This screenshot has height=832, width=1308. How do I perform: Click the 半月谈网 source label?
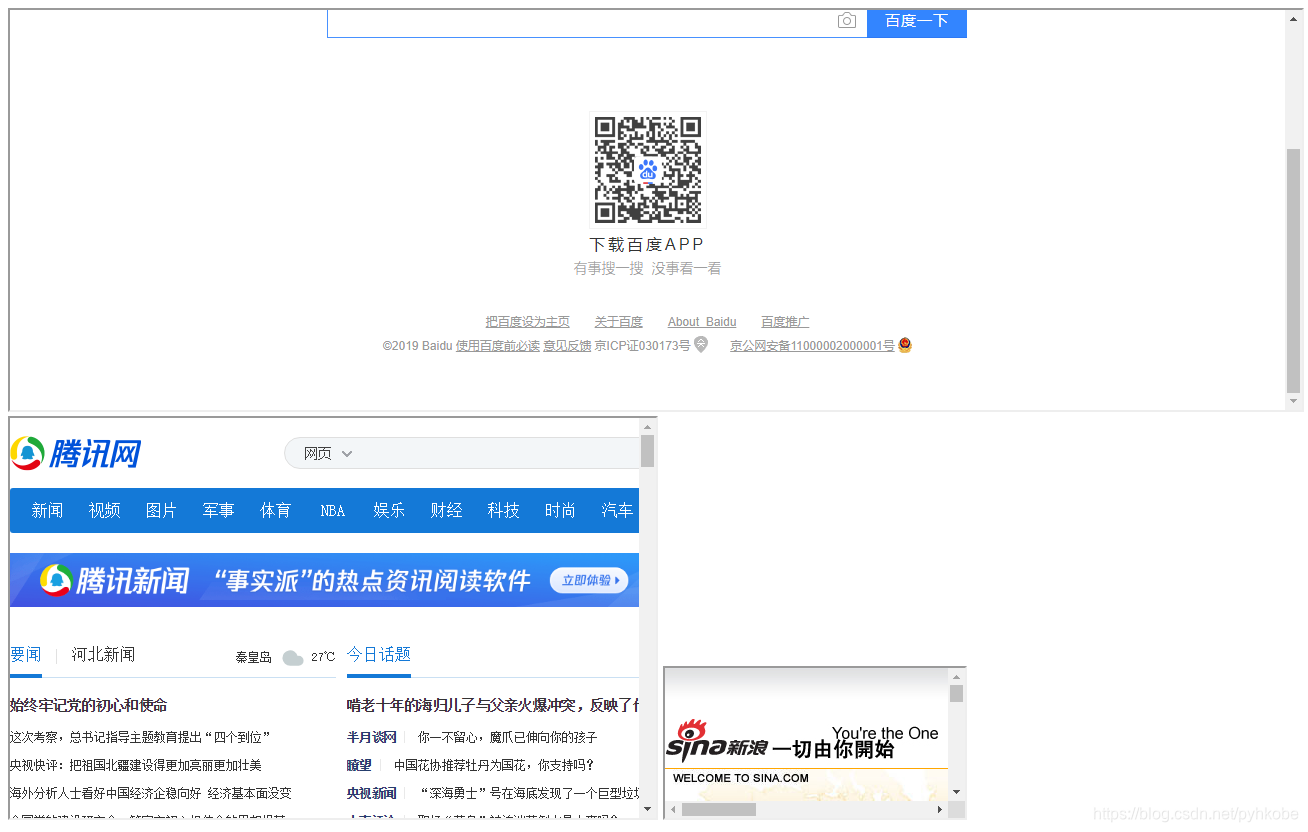click(372, 738)
